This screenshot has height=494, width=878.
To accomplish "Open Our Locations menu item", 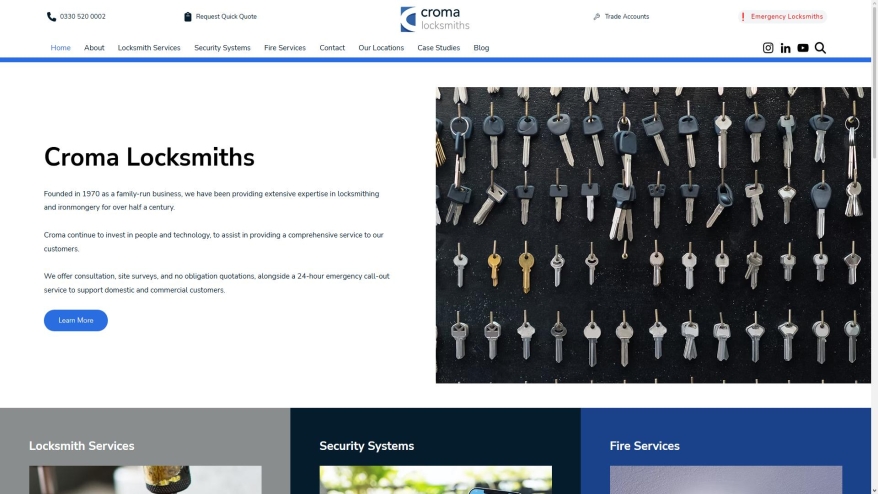I will coord(381,48).
